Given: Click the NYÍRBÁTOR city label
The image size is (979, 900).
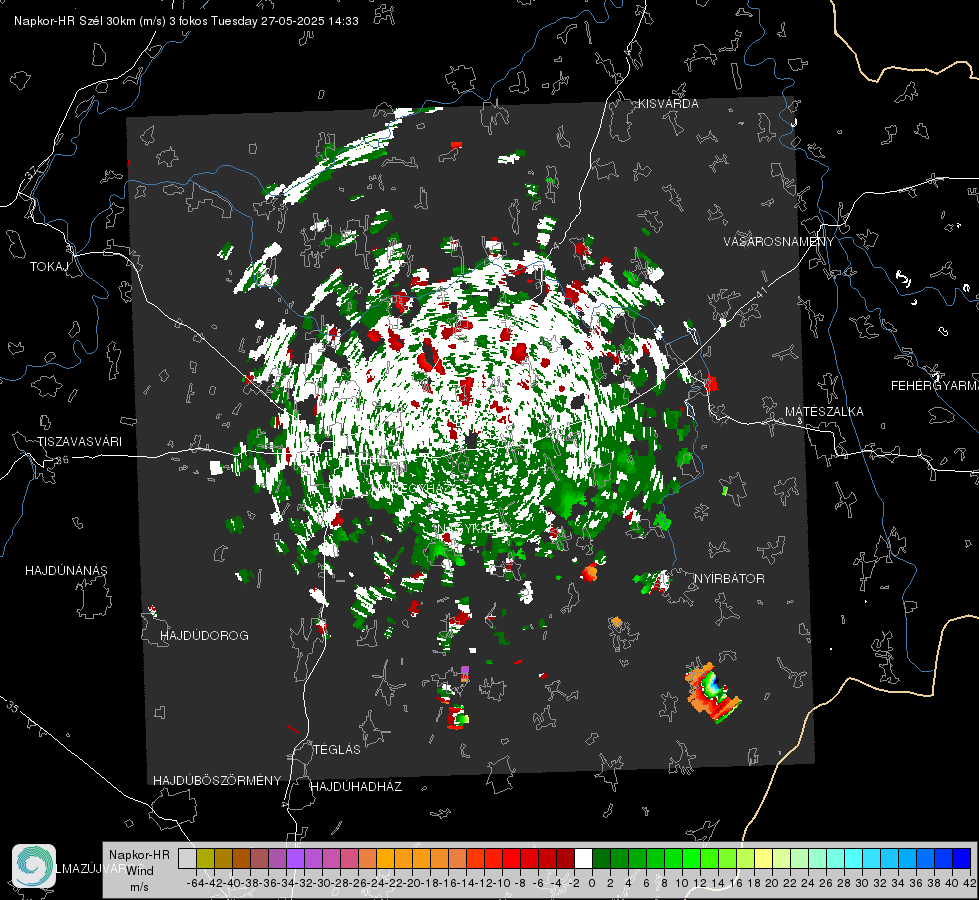Looking at the screenshot, I should [729, 579].
